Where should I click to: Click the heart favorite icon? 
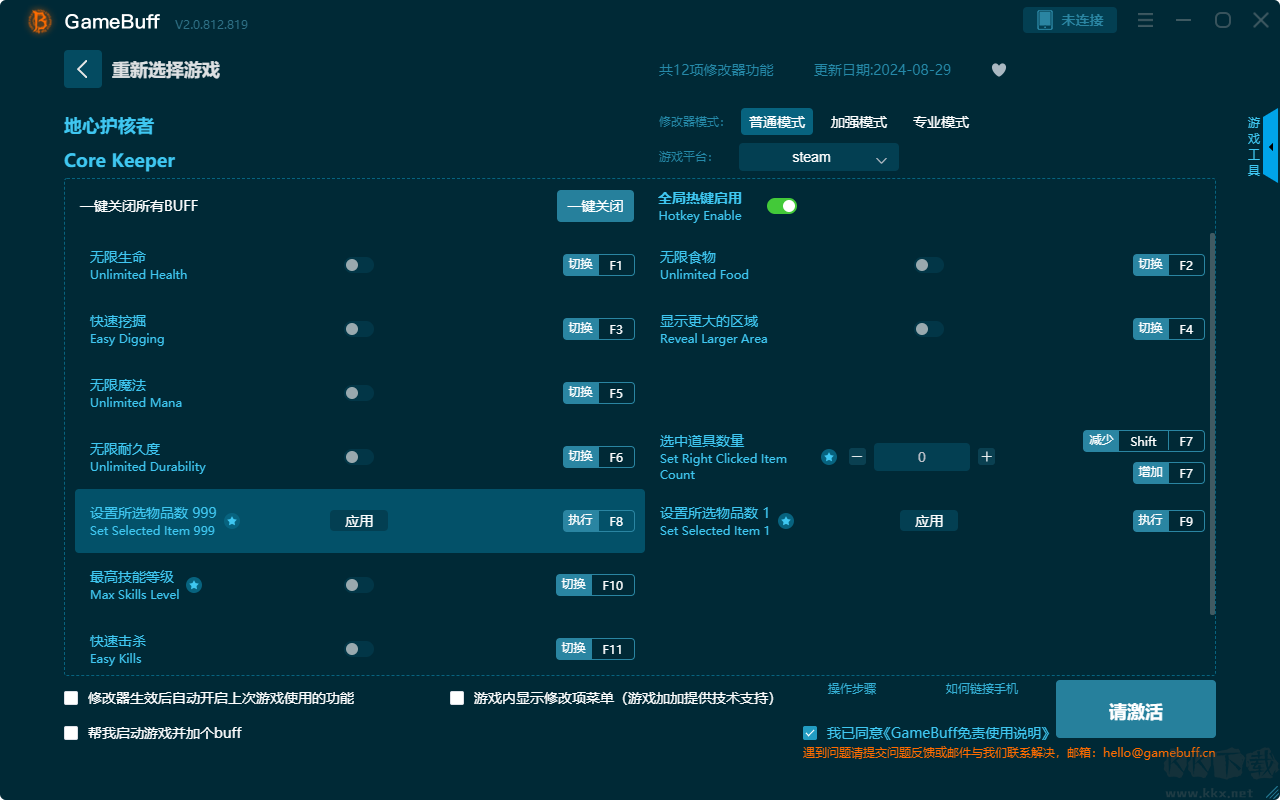(999, 70)
